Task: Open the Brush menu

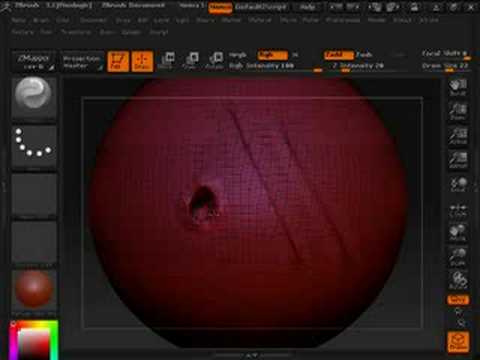Action: coord(41,20)
